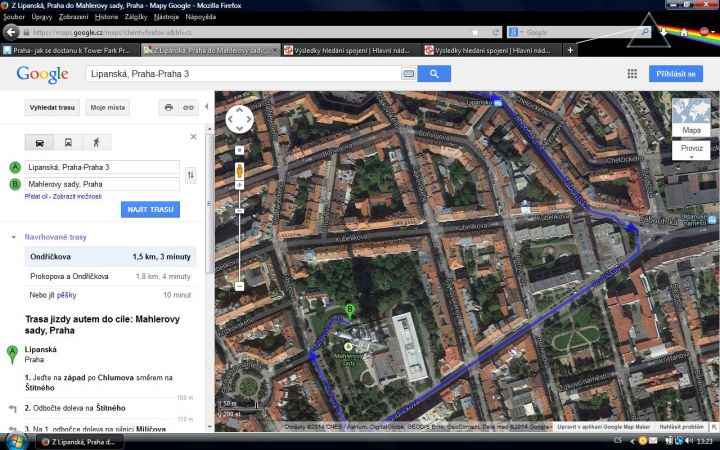Click start field Lipanská, Praha-Praha 3
Image resolution: width=720 pixels, height=450 pixels.
pos(102,167)
